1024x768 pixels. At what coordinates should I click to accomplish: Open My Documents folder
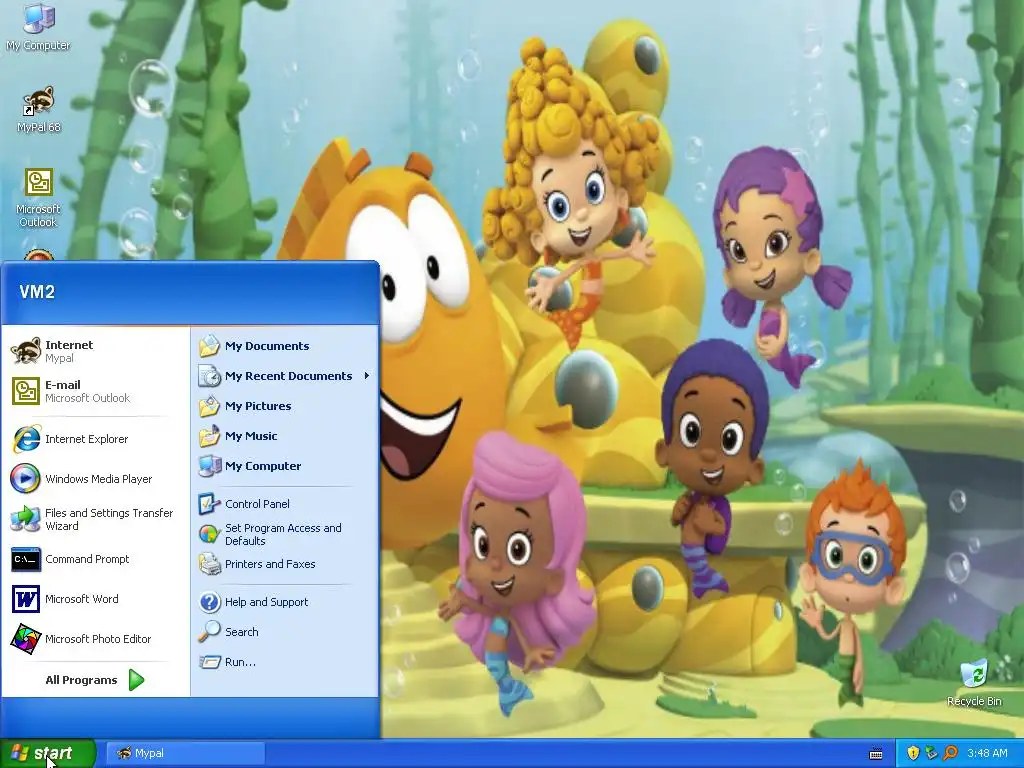click(285, 346)
